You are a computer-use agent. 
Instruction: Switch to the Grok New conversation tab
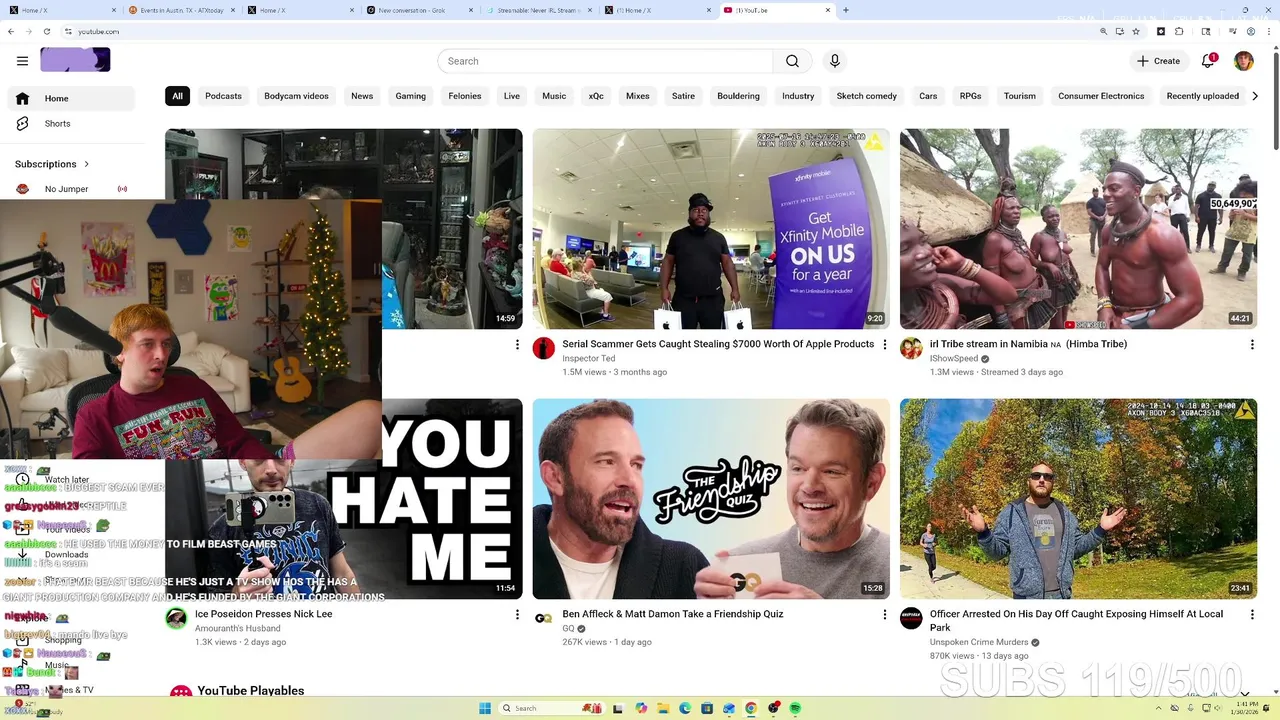(418, 10)
